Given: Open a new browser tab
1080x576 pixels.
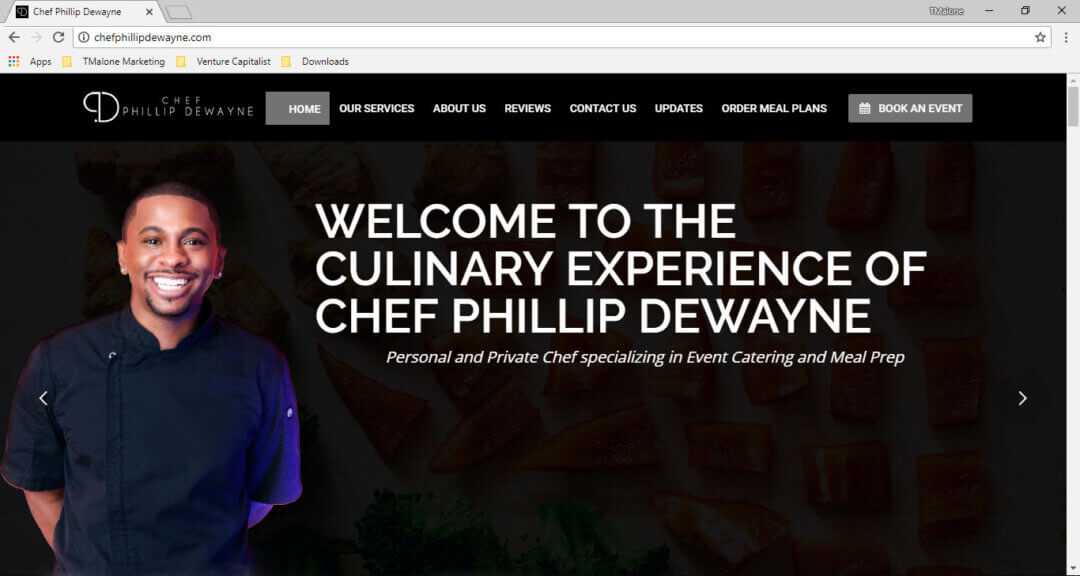Looking at the screenshot, I should pyautogui.click(x=178, y=12).
